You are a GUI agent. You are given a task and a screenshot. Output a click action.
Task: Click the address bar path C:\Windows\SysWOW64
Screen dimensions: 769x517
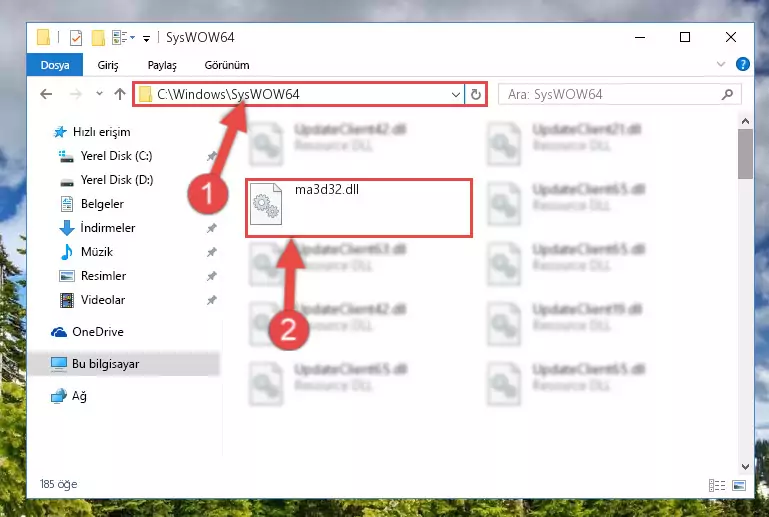tap(228, 94)
